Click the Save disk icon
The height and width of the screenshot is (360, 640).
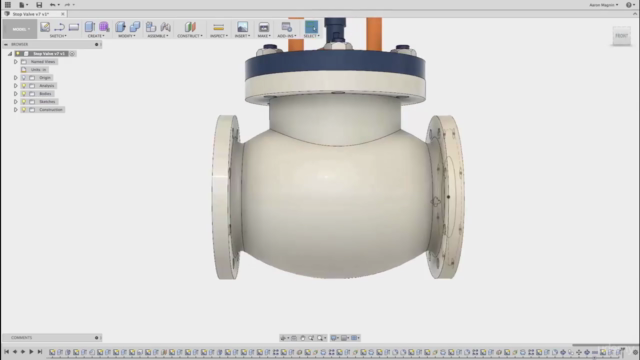[39, 5]
